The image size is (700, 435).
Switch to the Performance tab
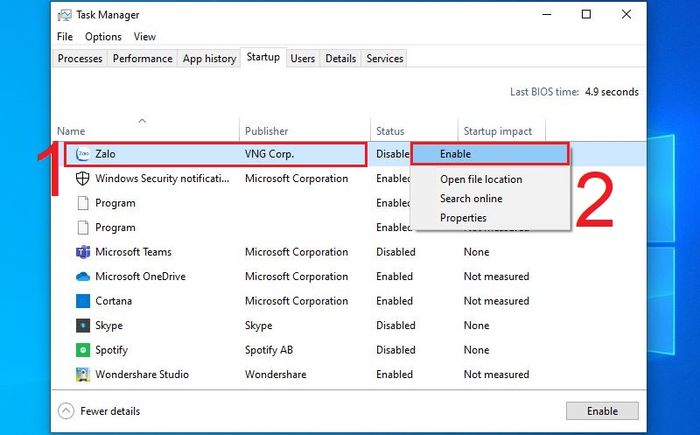[142, 59]
